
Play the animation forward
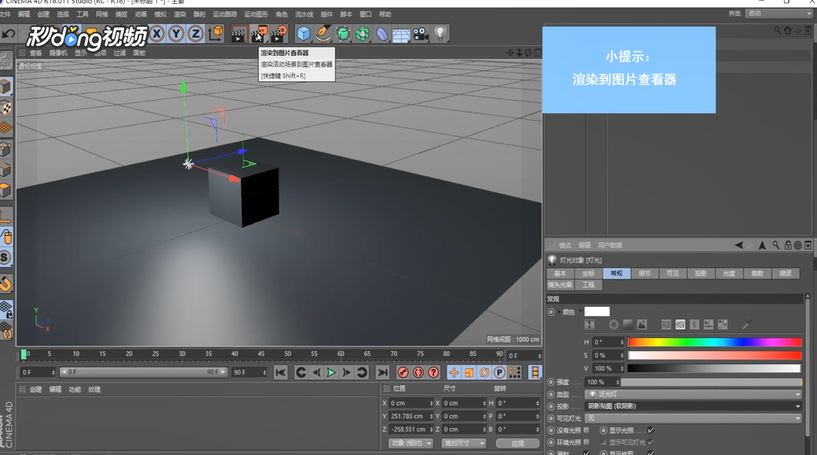[x=331, y=372]
